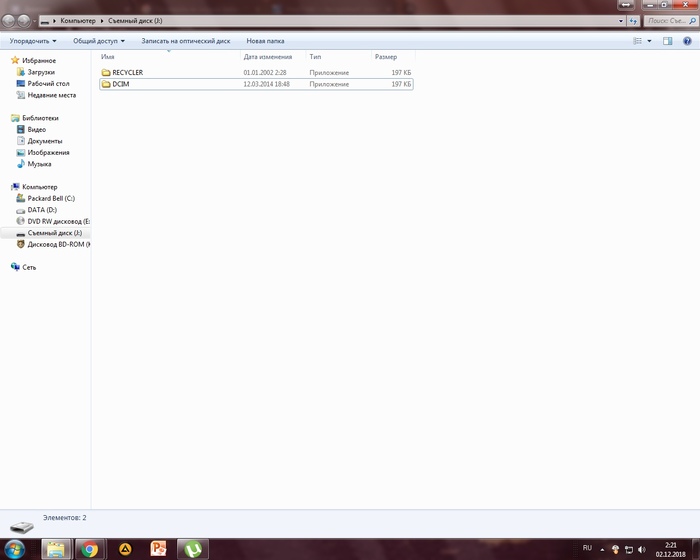
Task: Expand the view options dropdown arrow
Action: point(649,41)
